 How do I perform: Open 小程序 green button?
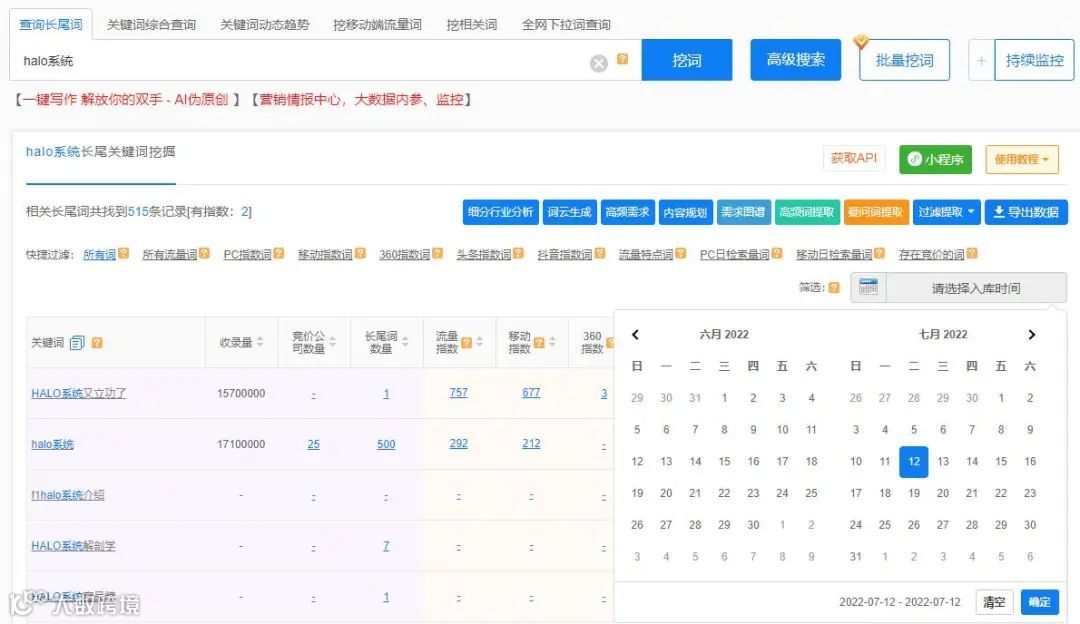tap(935, 159)
